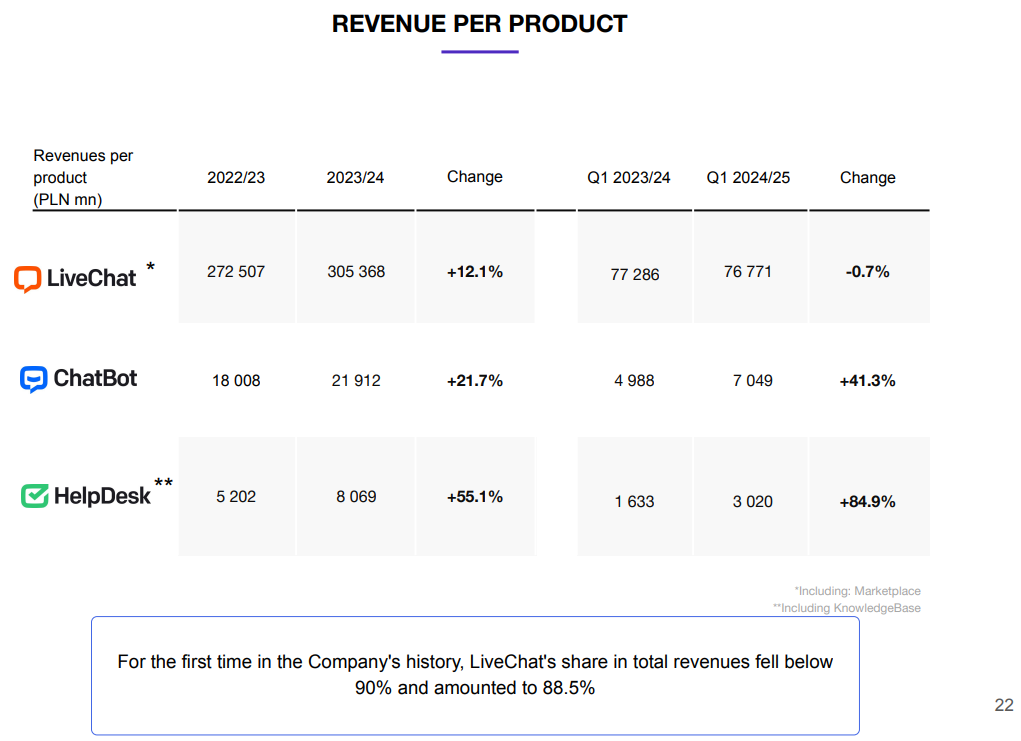This screenshot has width=1021, height=741.
Task: Click the ChatBot change +41.3%
Action: pyautogui.click(x=867, y=380)
